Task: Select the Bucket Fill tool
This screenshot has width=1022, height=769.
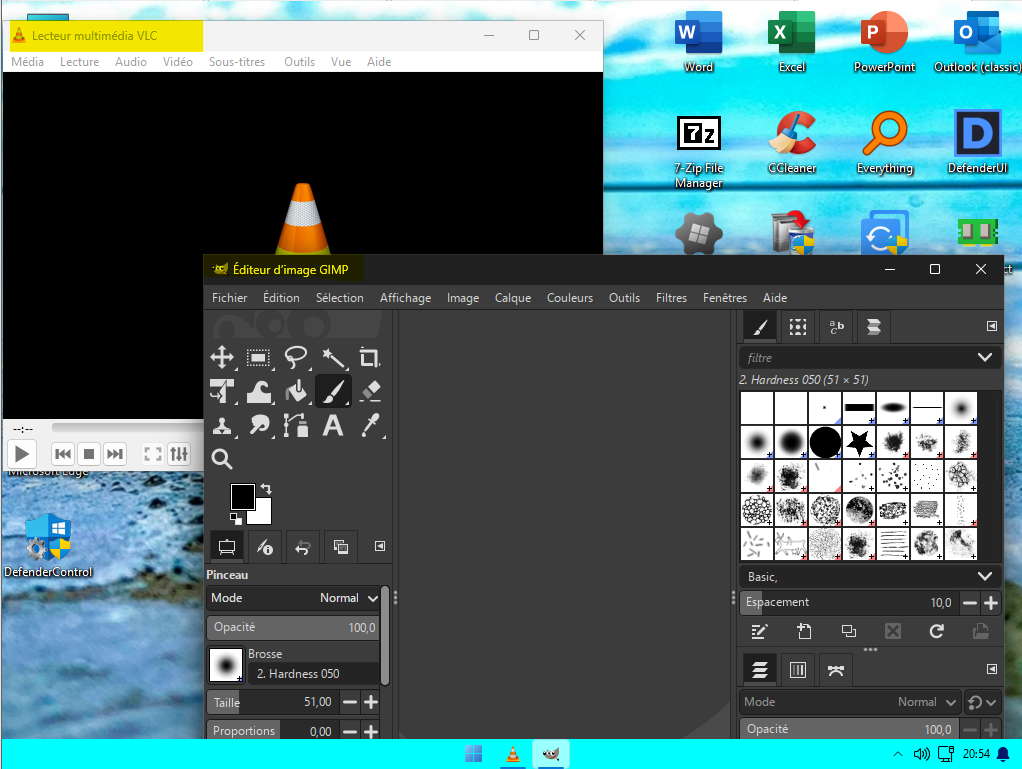Action: [296, 391]
